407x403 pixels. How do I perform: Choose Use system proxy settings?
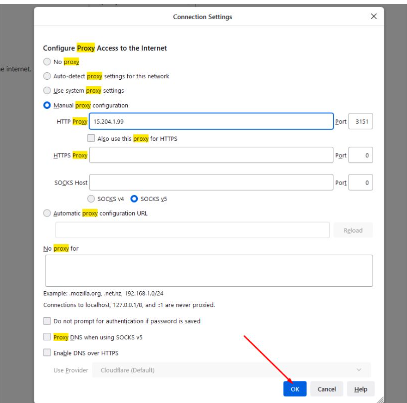click(x=47, y=90)
